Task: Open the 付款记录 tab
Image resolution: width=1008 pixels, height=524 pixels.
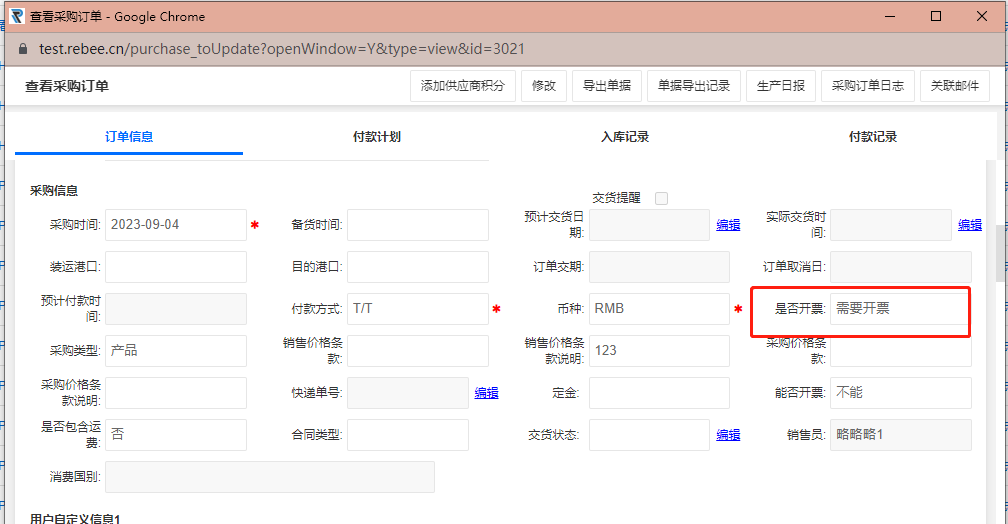Action: (872, 136)
